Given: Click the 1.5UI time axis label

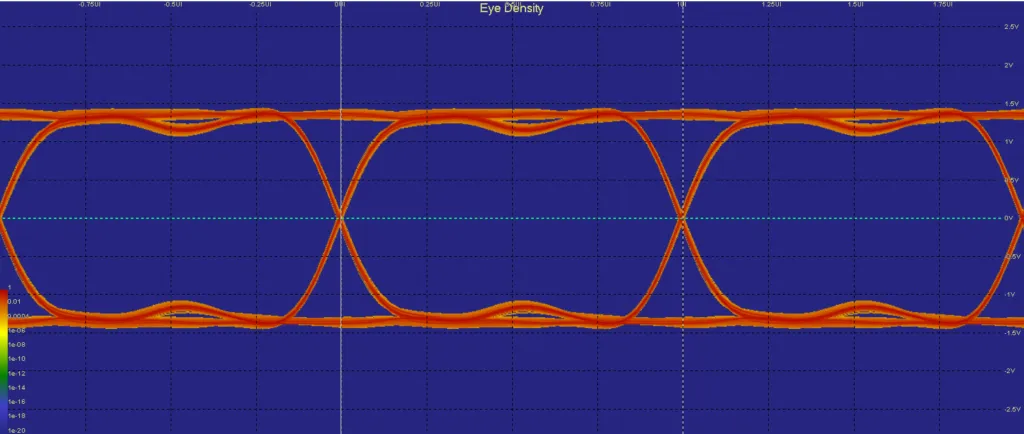Looking at the screenshot, I should (856, 4).
